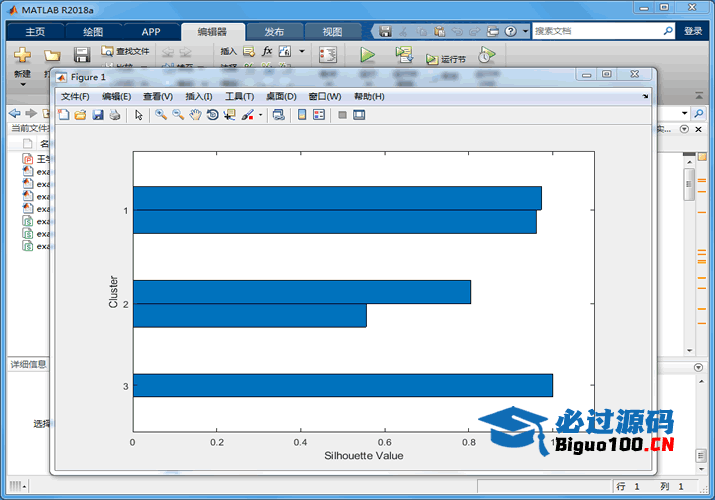Open editor panel actions circular arrow
The height and width of the screenshot is (500, 715).
(684, 129)
